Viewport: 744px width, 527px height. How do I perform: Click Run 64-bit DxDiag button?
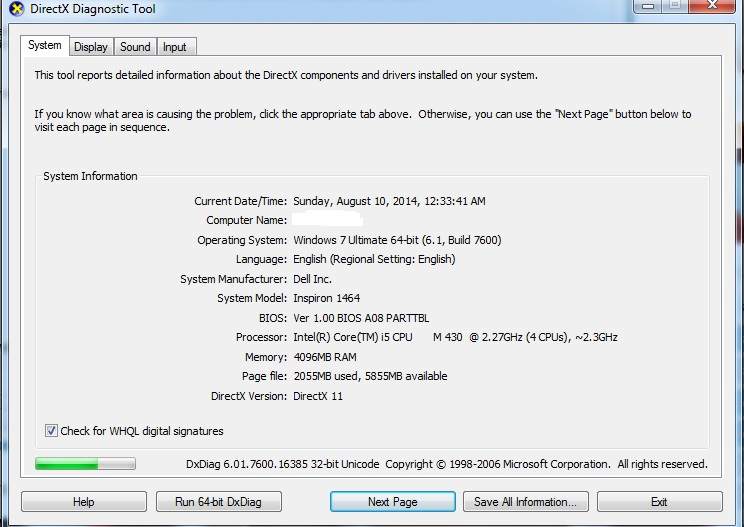click(x=218, y=502)
